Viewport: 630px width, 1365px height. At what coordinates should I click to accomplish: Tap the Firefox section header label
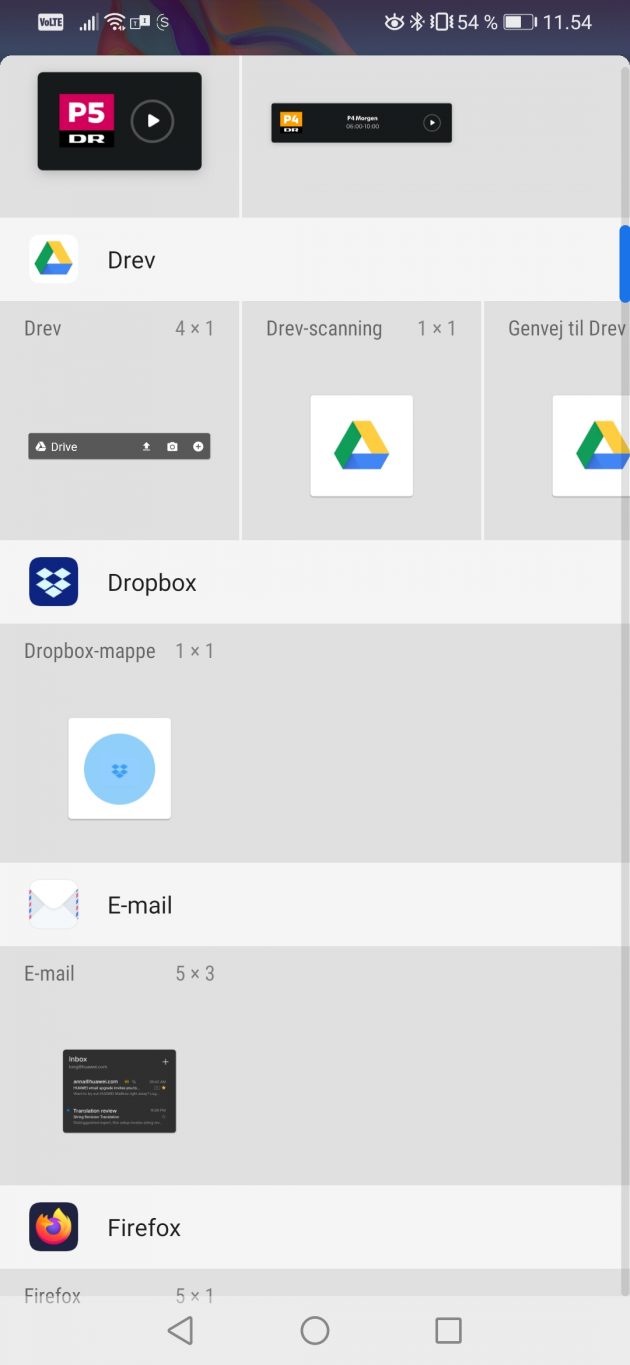(144, 1228)
